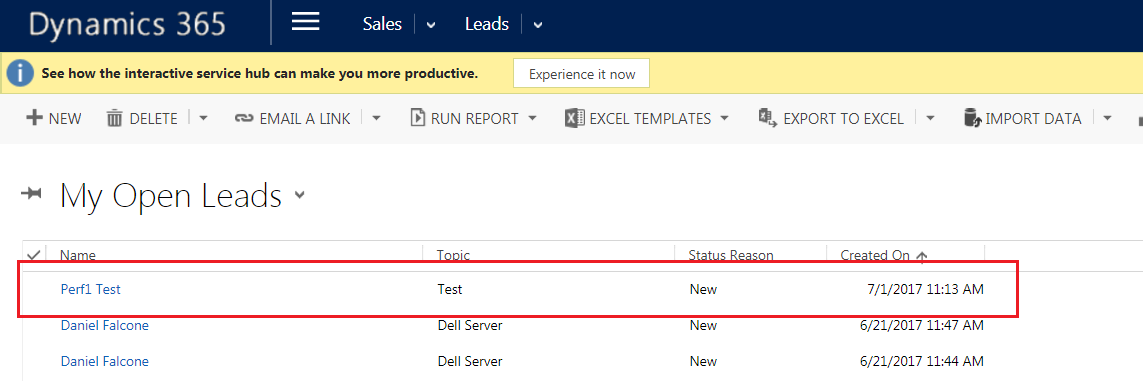Open the Leads navigation item
The height and width of the screenshot is (381, 1143).
tap(487, 24)
